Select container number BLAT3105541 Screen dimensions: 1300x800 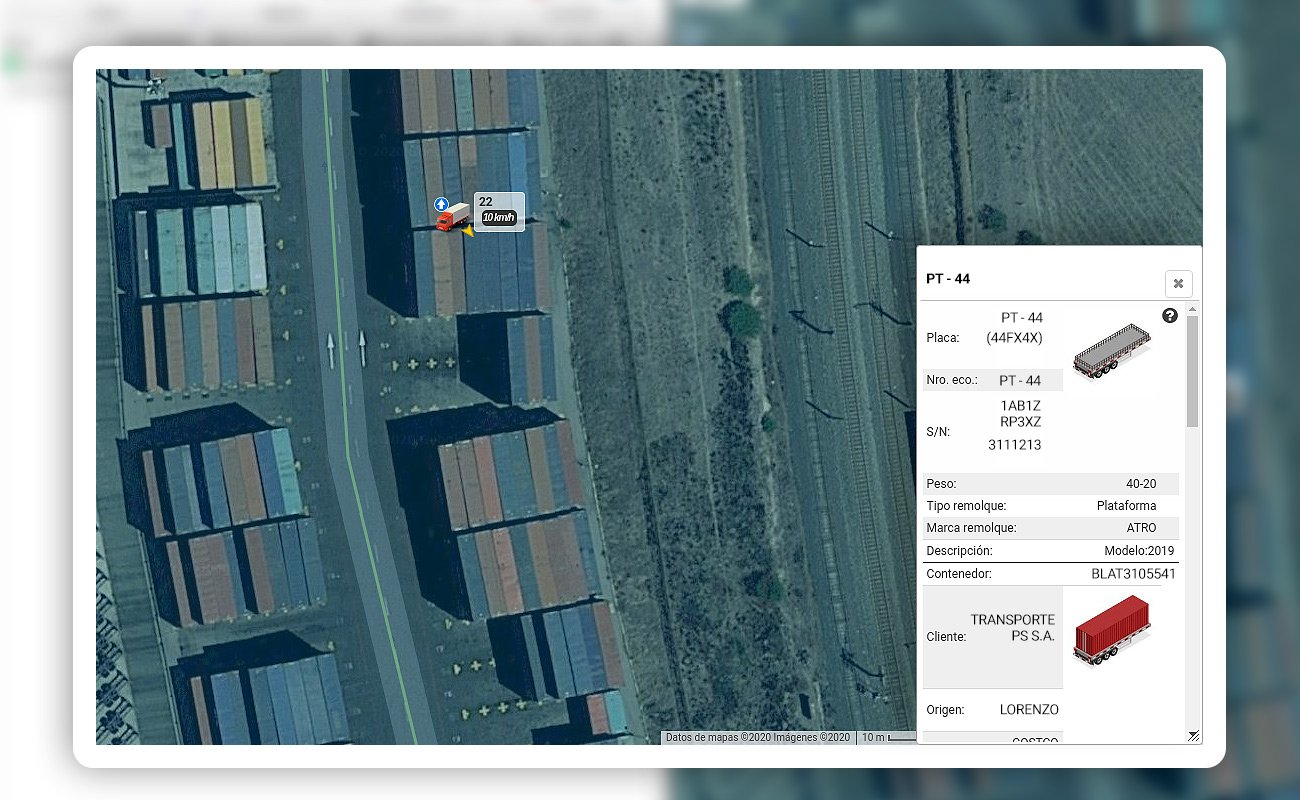1133,574
